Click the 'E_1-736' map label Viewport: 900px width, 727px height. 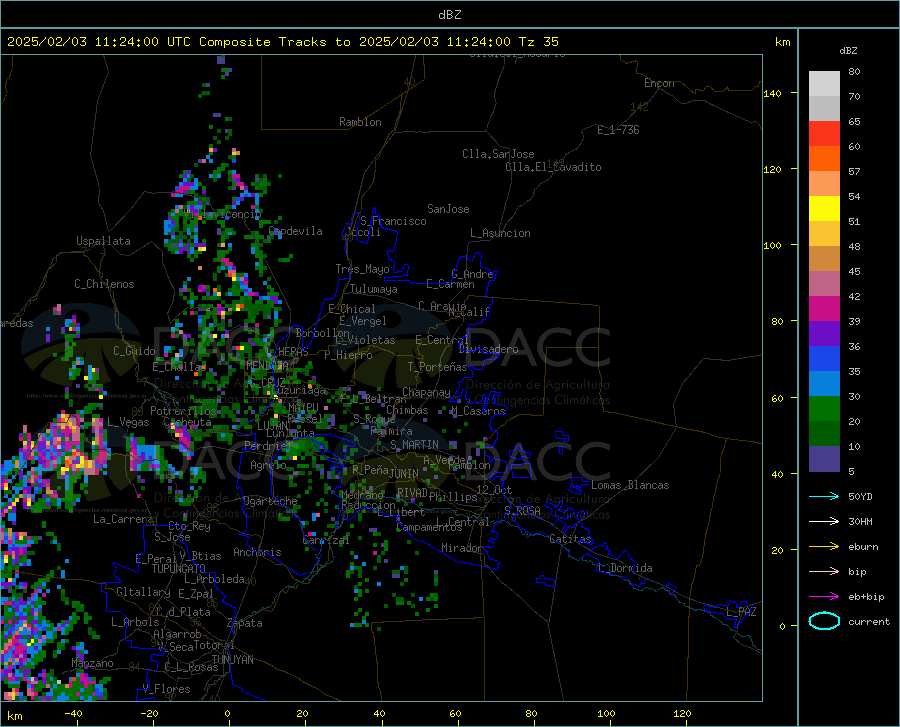(x=618, y=130)
